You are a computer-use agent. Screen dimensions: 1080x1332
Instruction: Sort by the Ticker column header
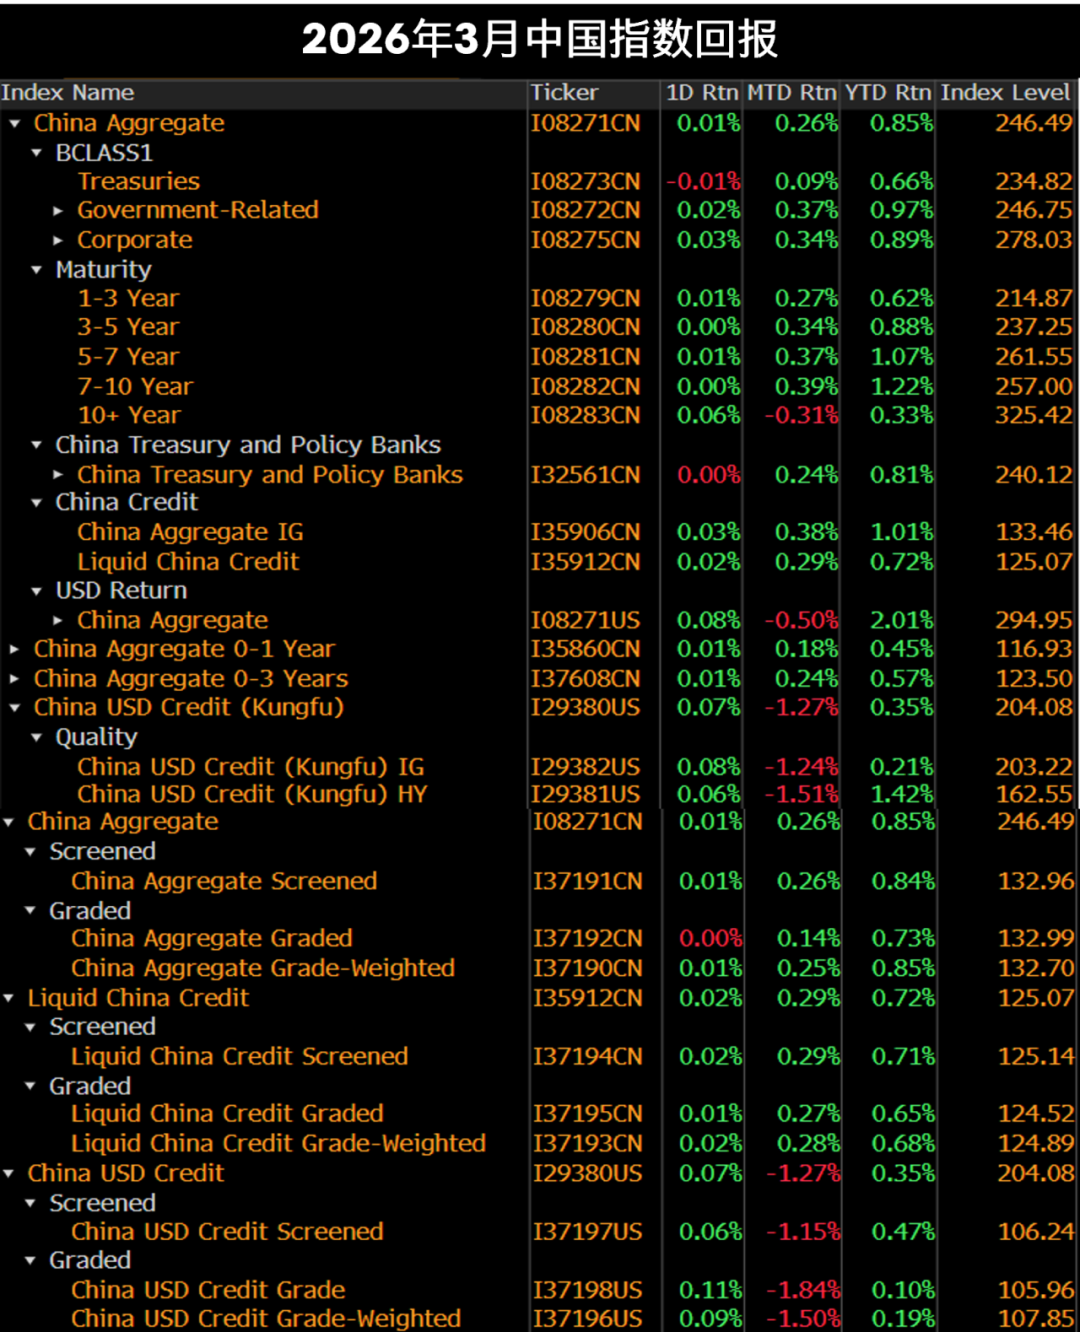point(564,93)
